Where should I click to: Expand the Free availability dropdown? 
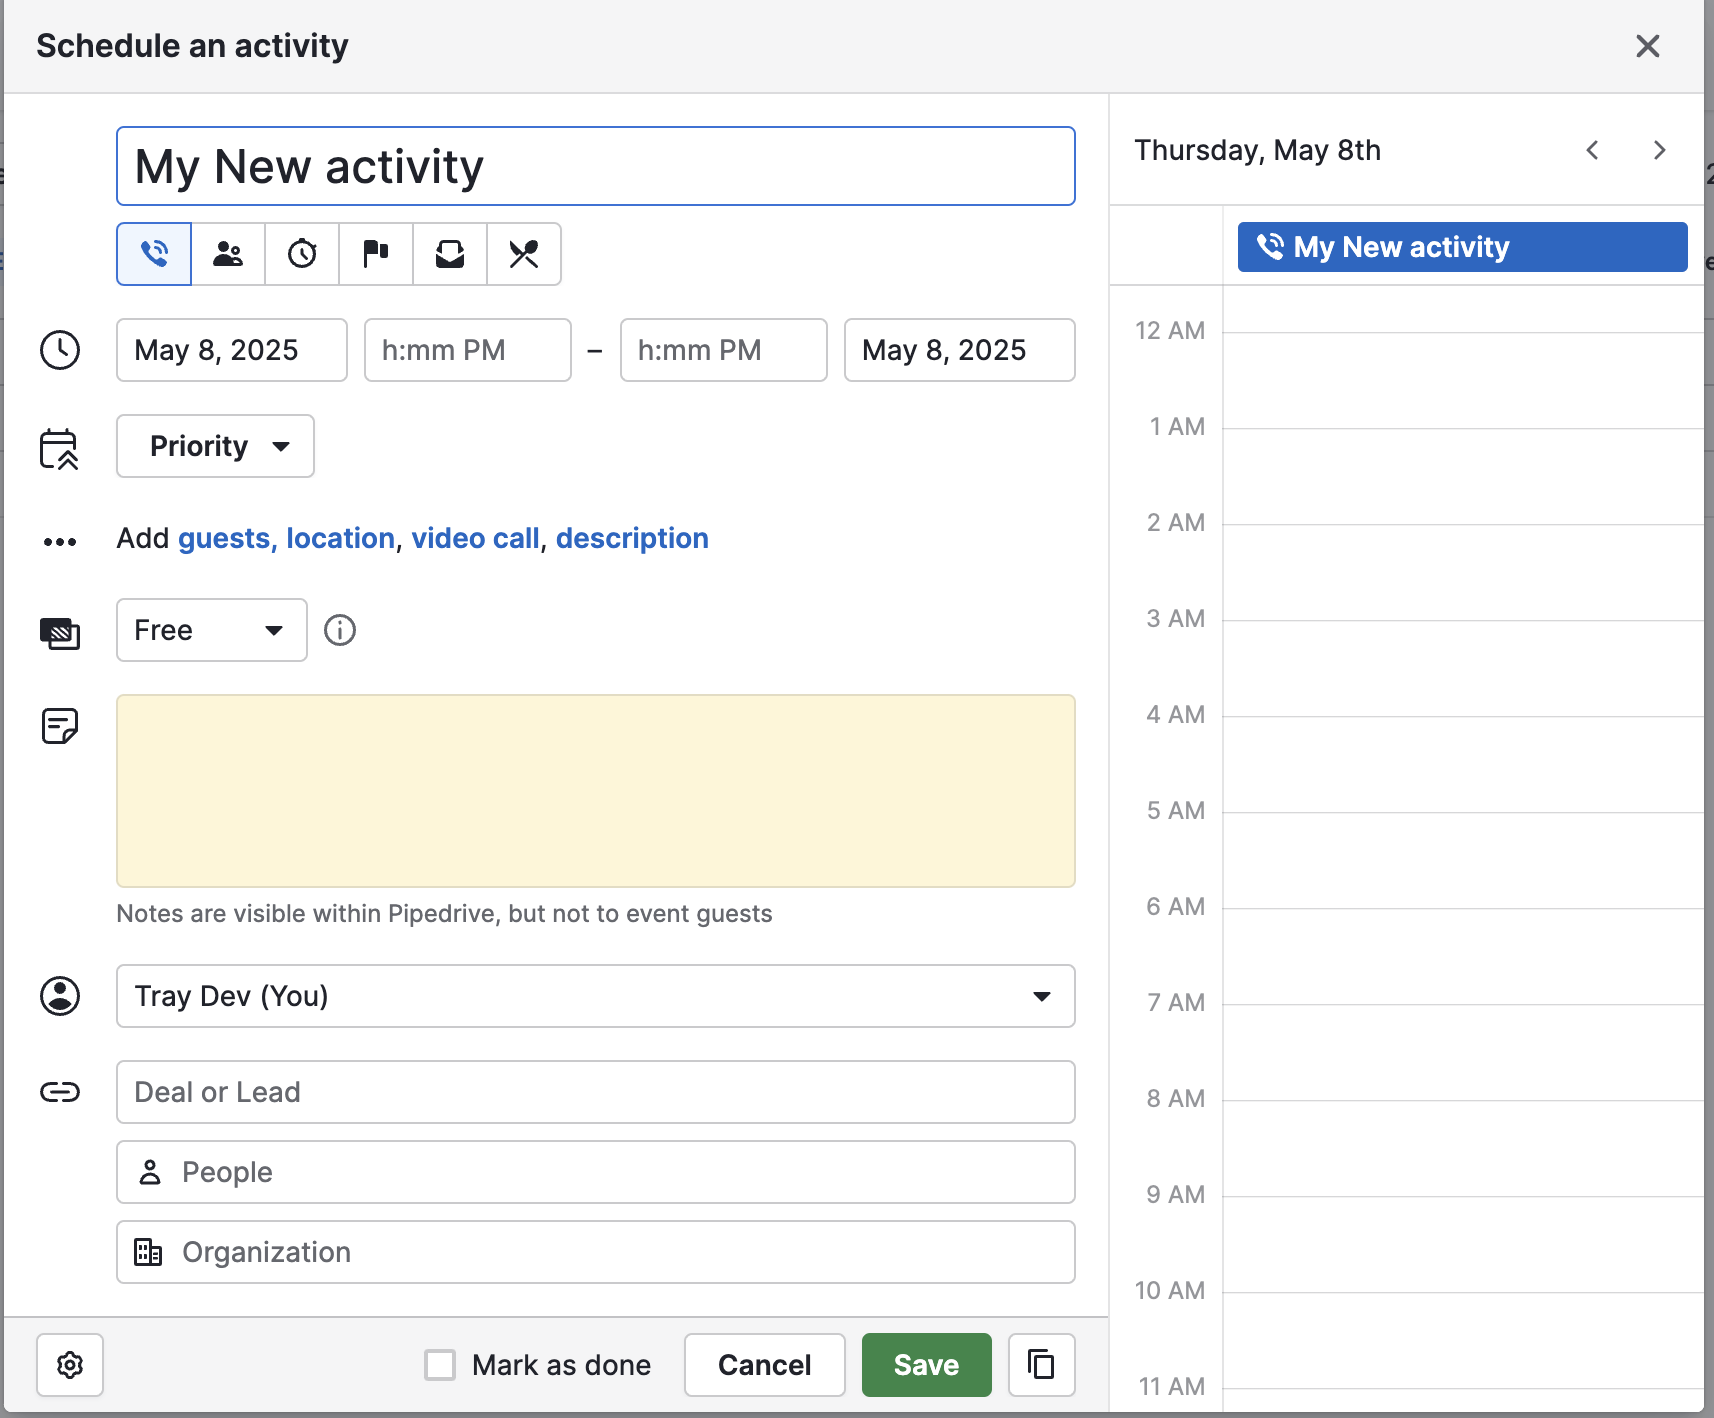coord(211,630)
